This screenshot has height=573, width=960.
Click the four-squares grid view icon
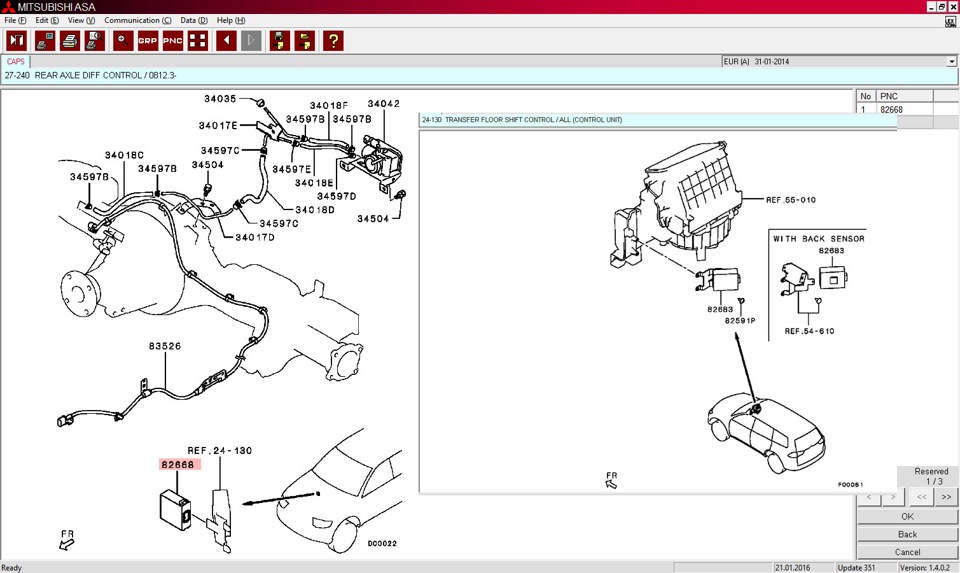pos(198,41)
